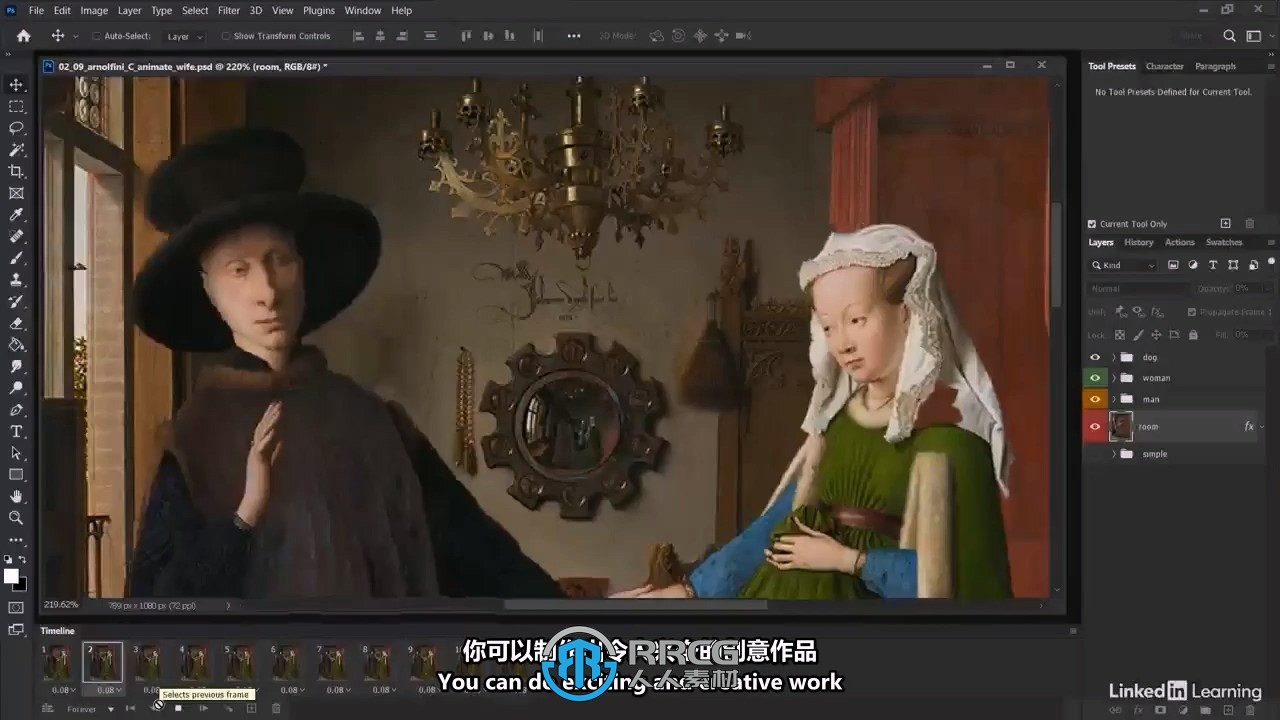Switch to the Character tab

coord(1164,66)
